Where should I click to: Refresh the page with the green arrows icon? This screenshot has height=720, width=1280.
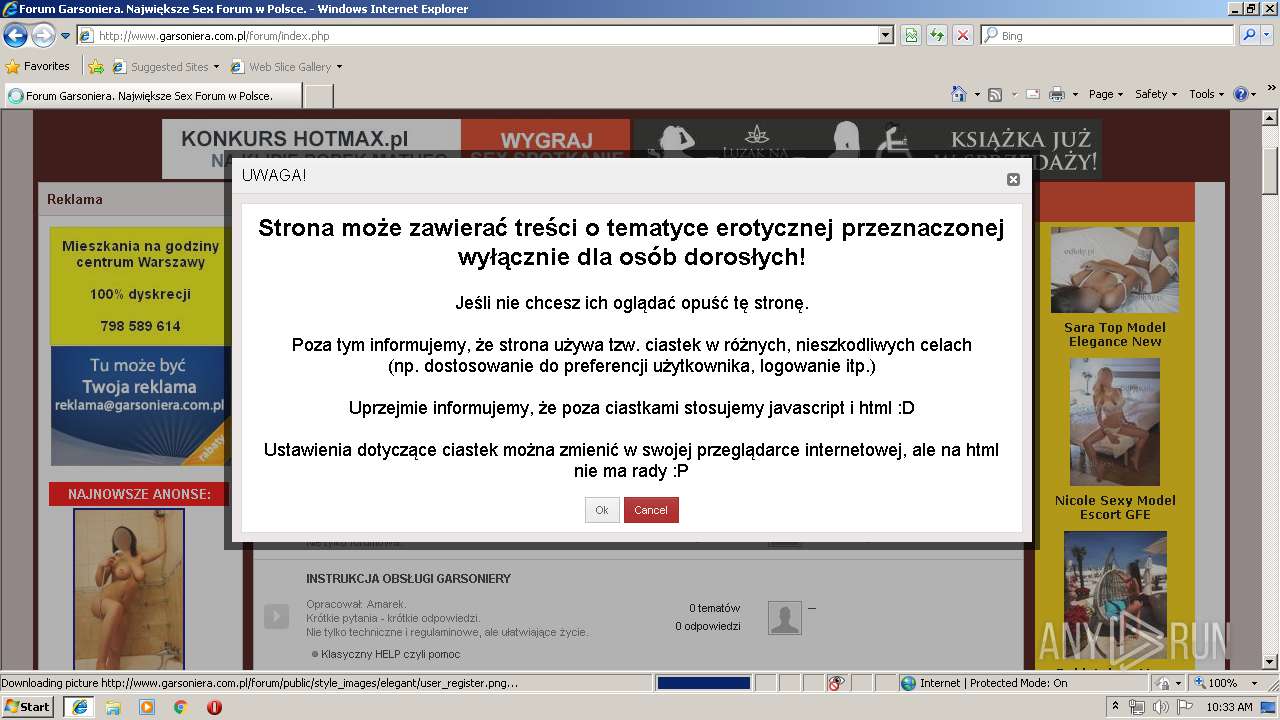[937, 36]
